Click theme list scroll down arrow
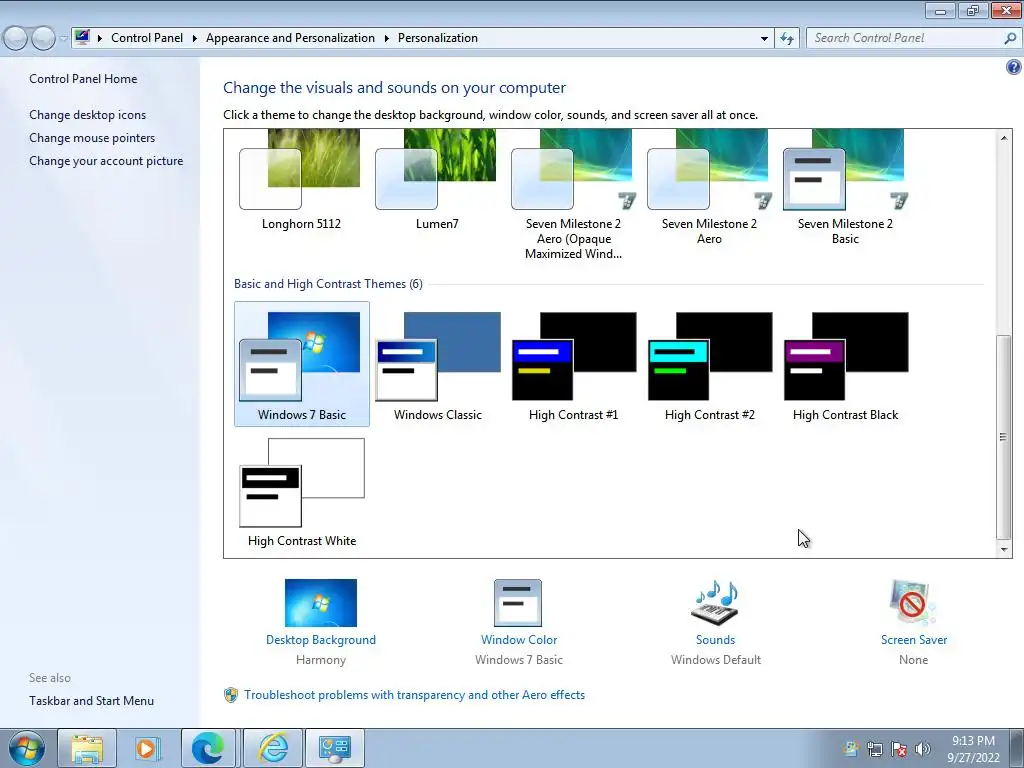The width and height of the screenshot is (1024, 768). 1004,550
